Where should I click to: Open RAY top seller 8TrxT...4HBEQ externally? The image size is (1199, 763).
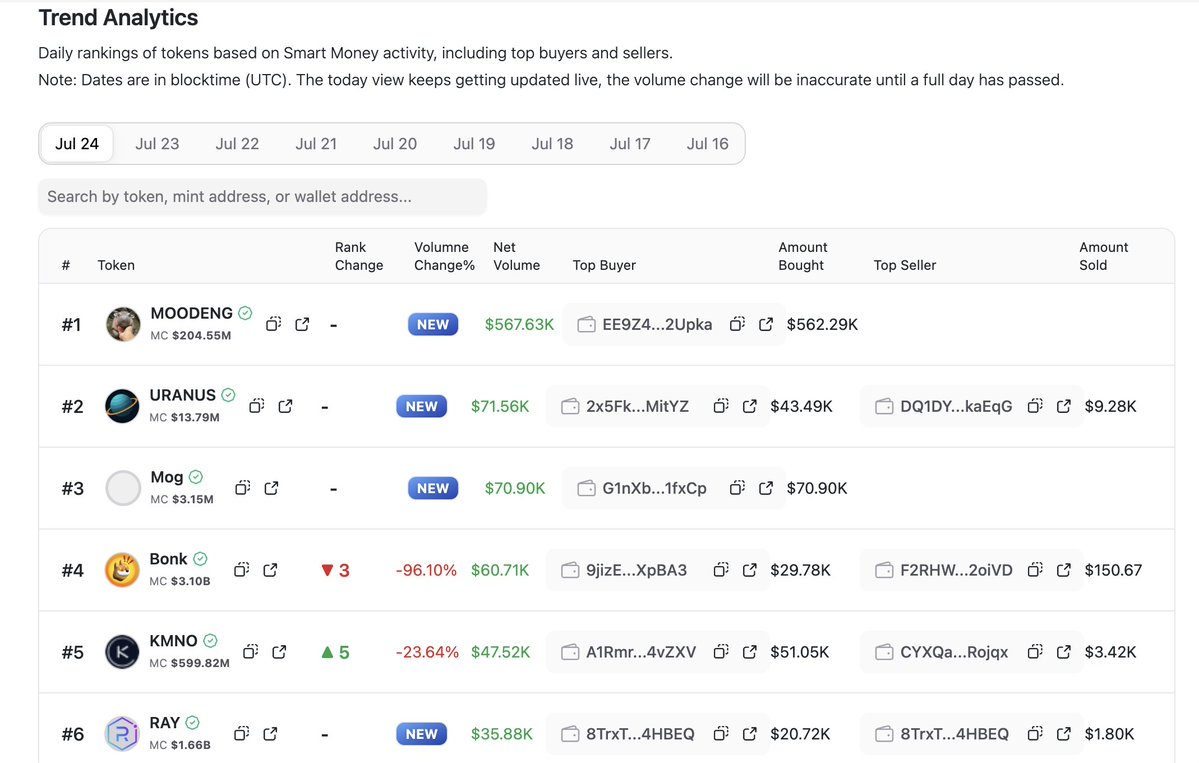[1064, 733]
